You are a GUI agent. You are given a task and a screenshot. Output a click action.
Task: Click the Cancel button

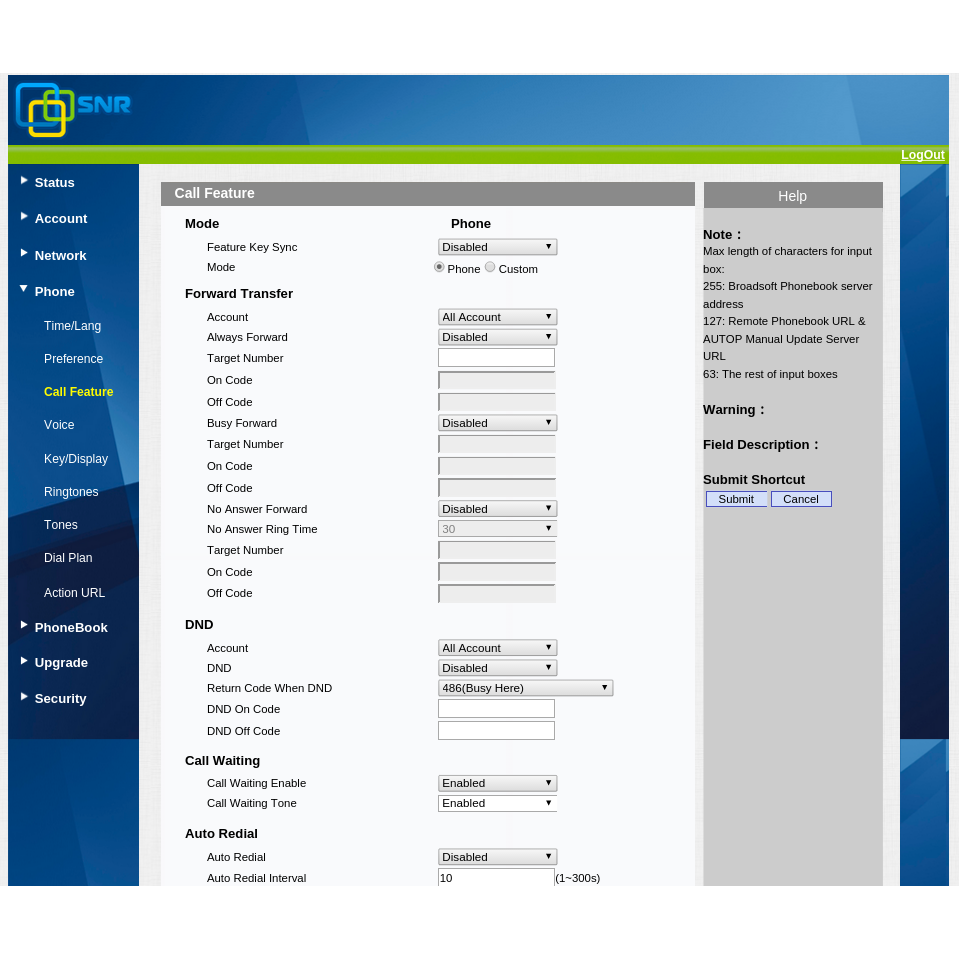(801, 499)
